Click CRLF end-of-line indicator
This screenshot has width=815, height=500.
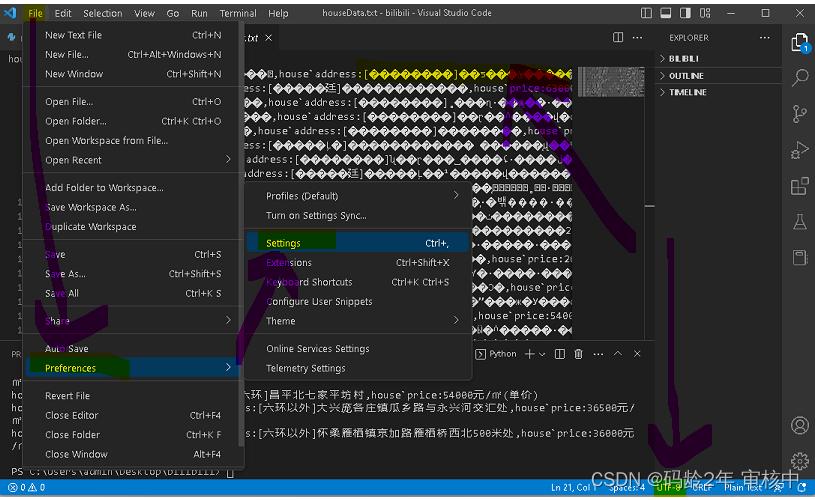pyautogui.click(x=702, y=488)
